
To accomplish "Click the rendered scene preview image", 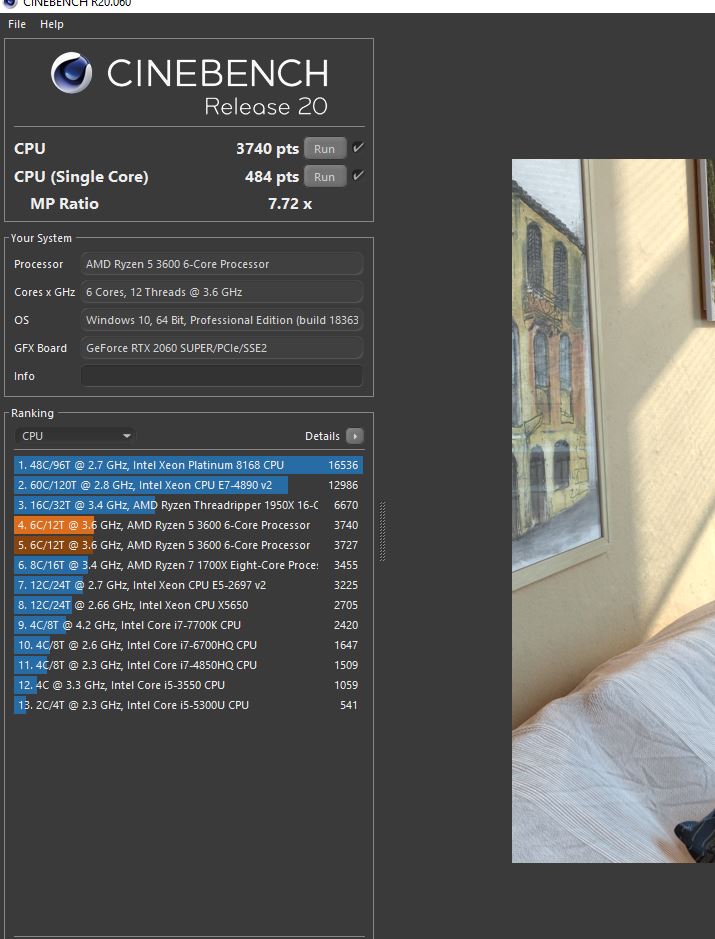I will tap(613, 511).
